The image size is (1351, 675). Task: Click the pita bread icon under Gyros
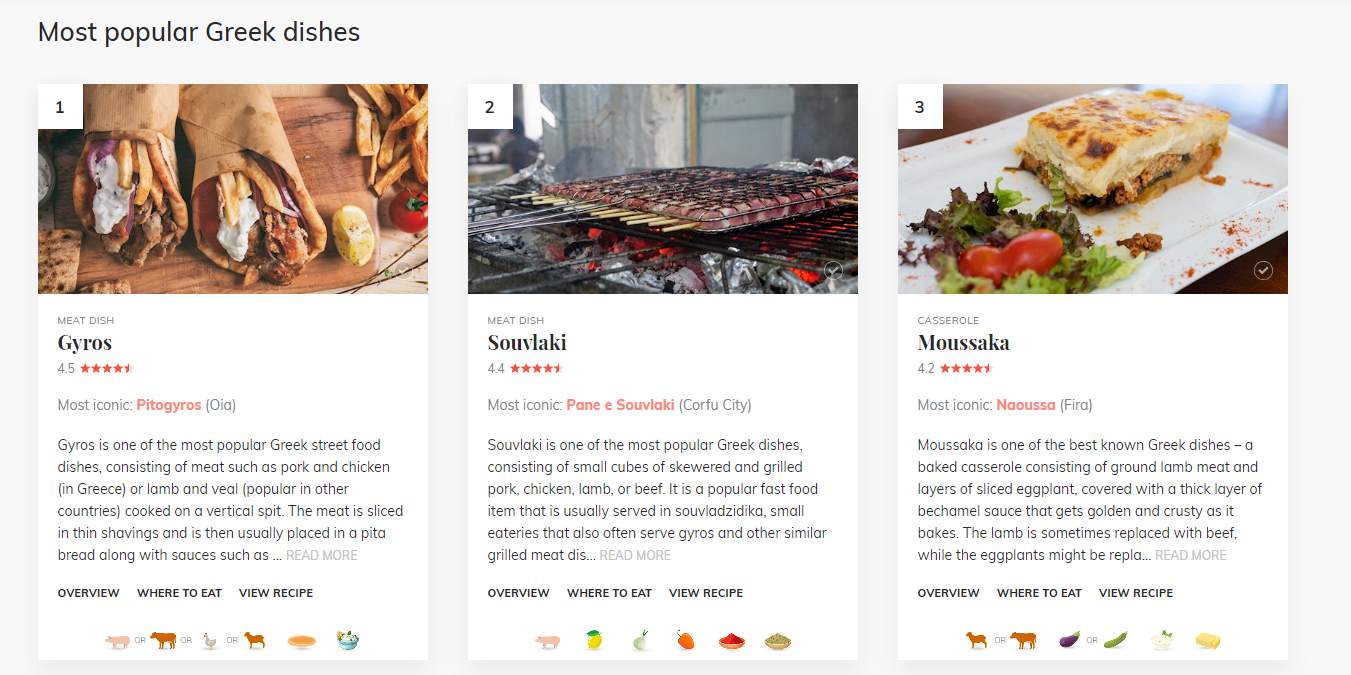(x=302, y=641)
